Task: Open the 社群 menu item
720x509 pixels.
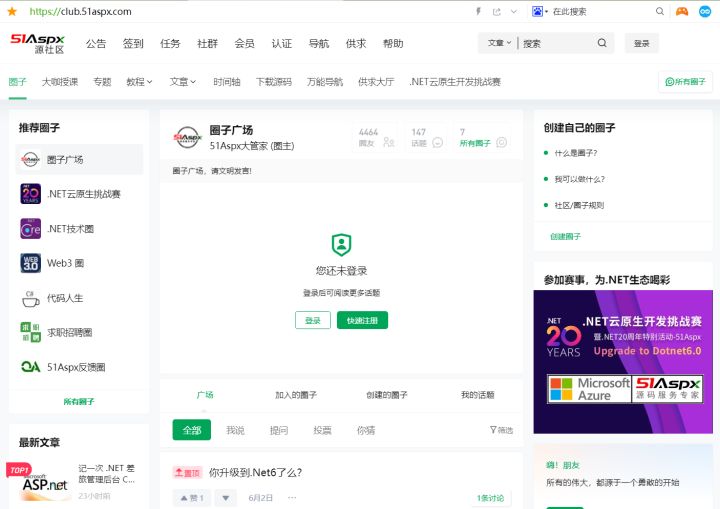Action: click(x=207, y=44)
